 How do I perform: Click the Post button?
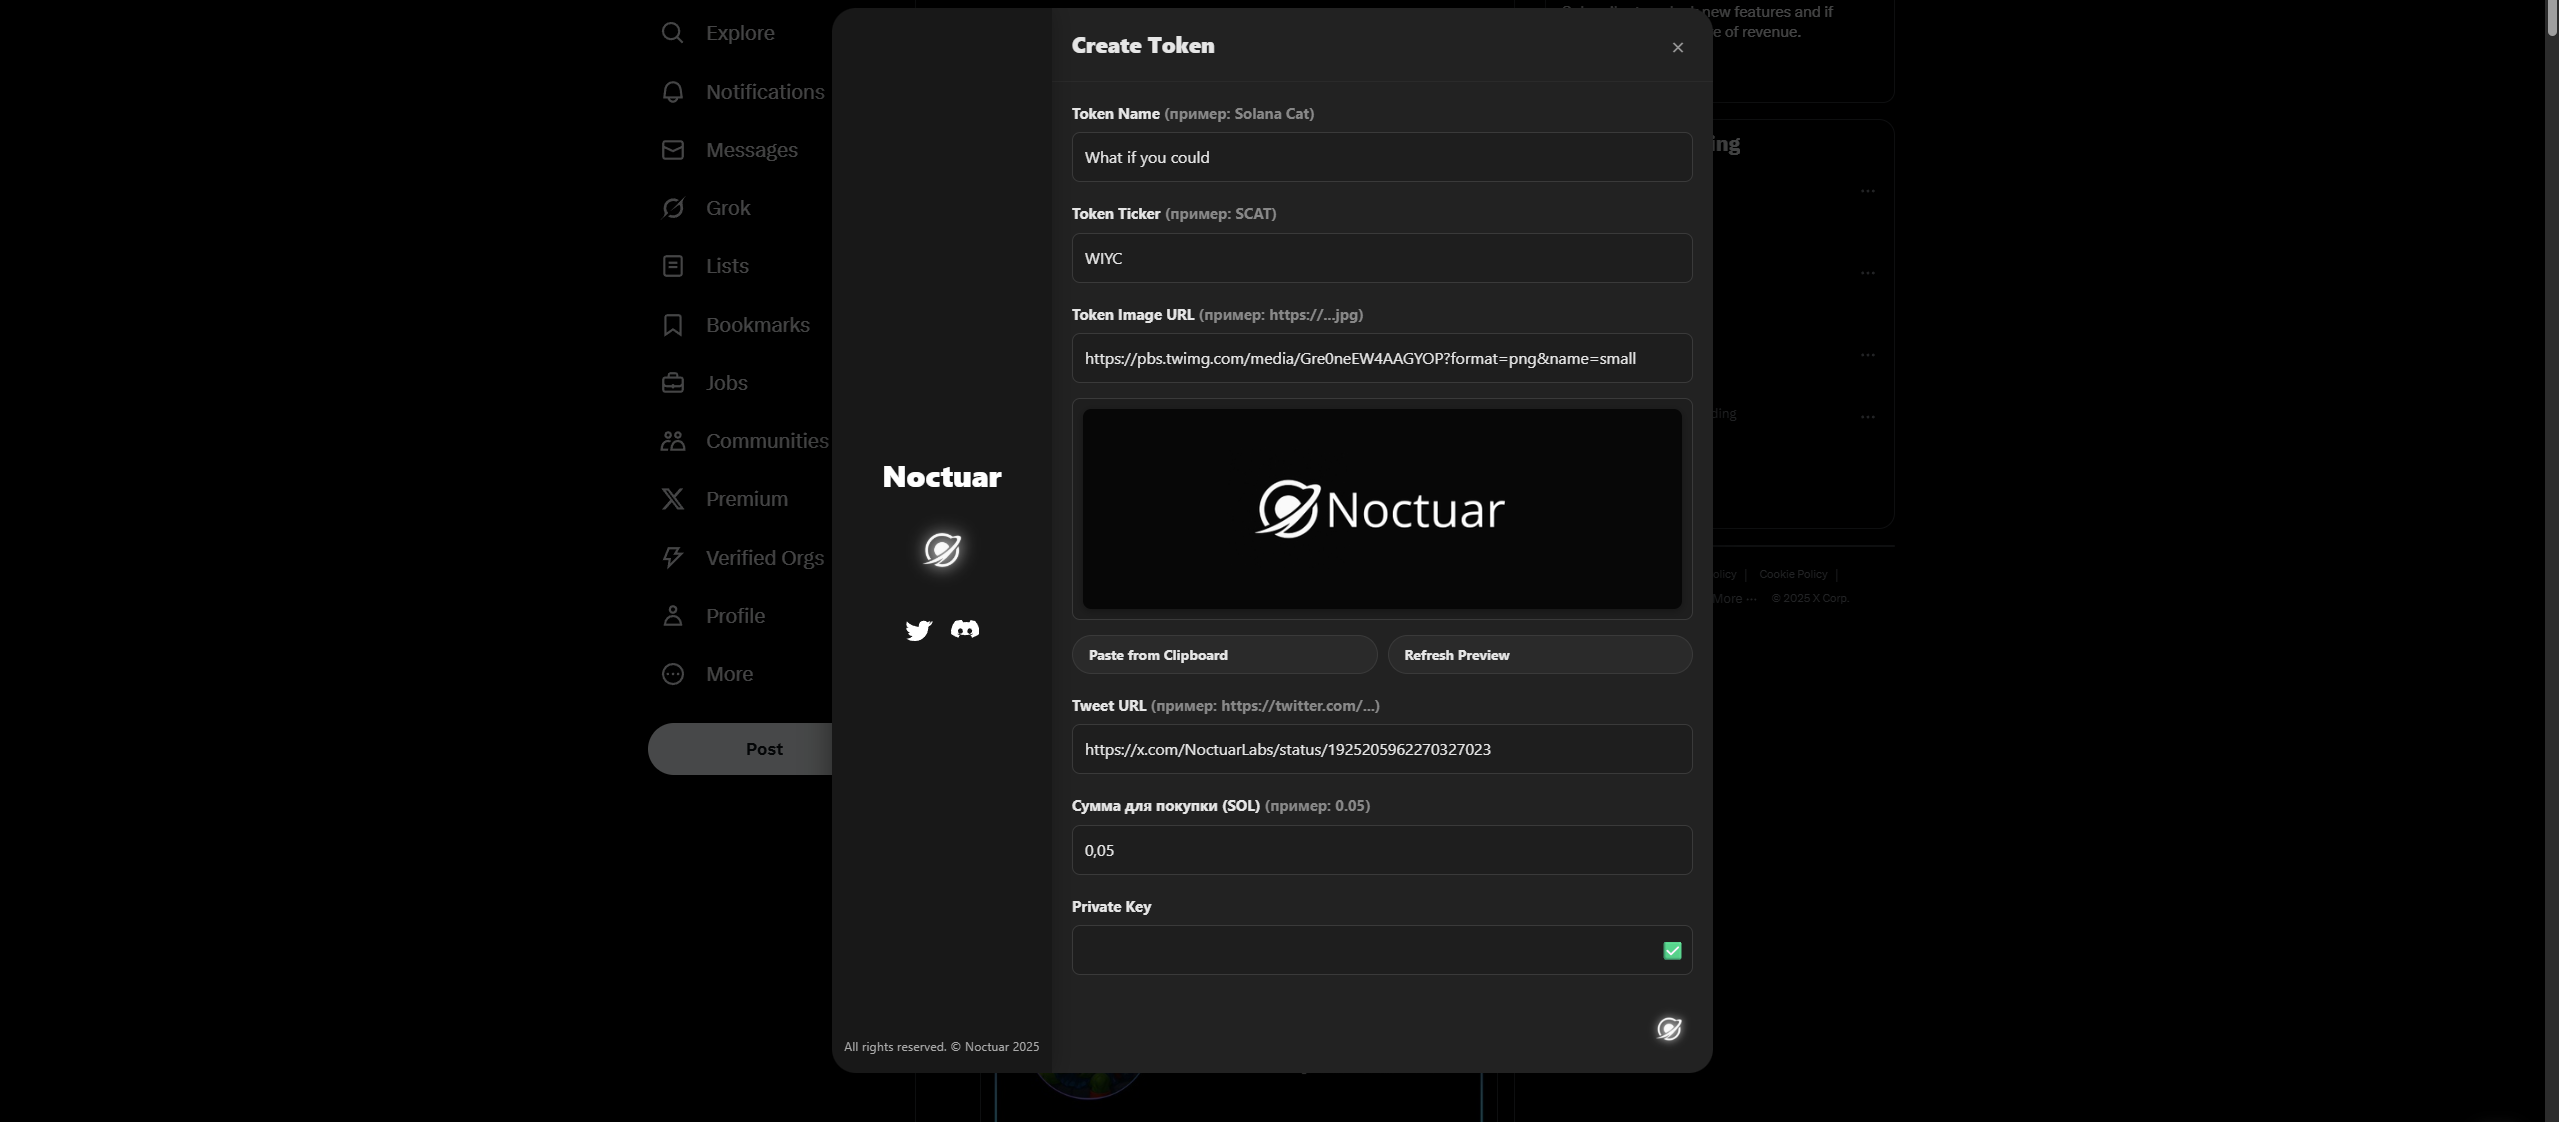click(740, 749)
